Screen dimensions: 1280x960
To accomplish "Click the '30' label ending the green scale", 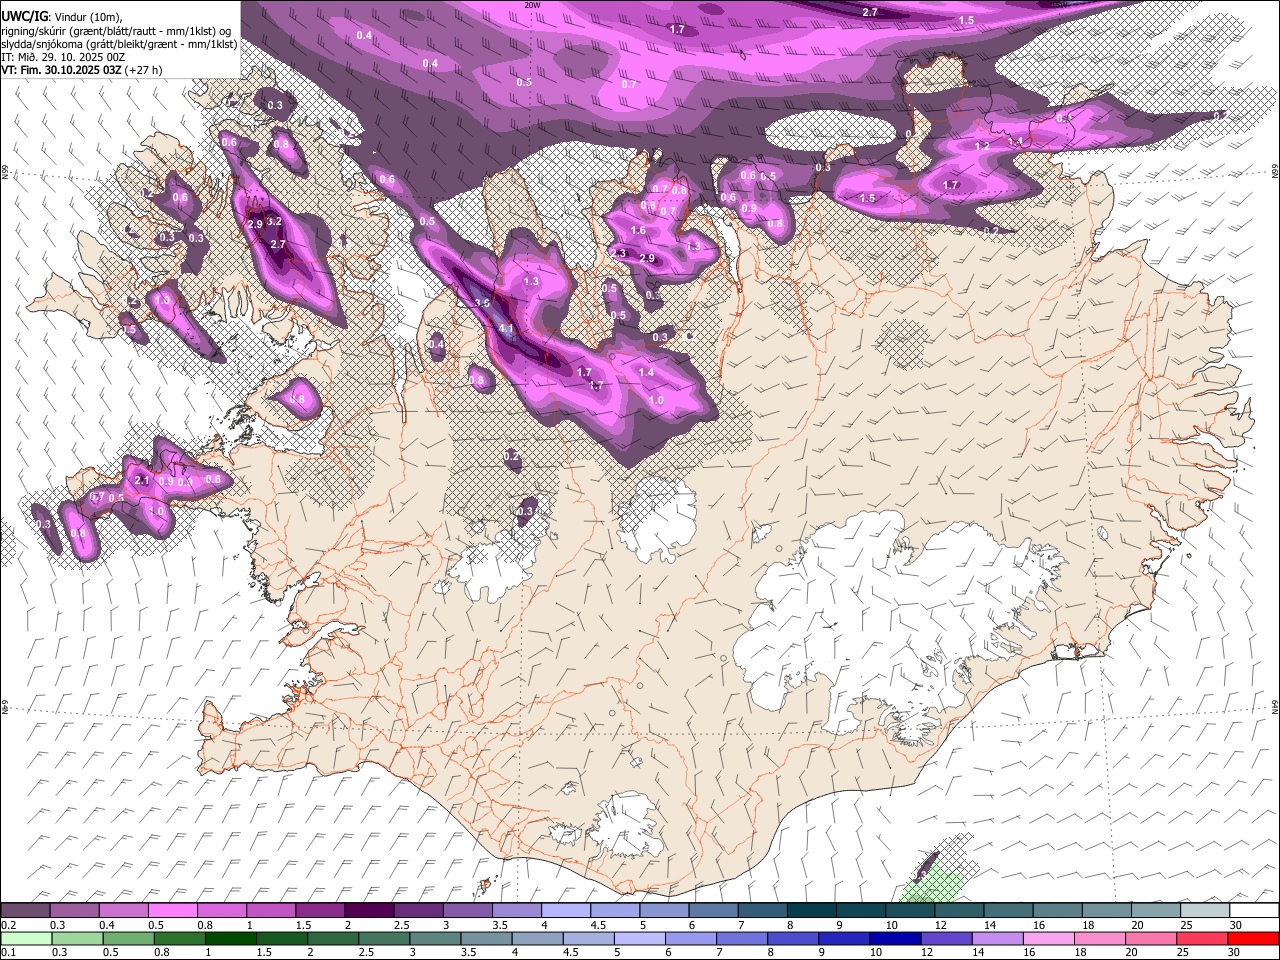I will (1236, 953).
